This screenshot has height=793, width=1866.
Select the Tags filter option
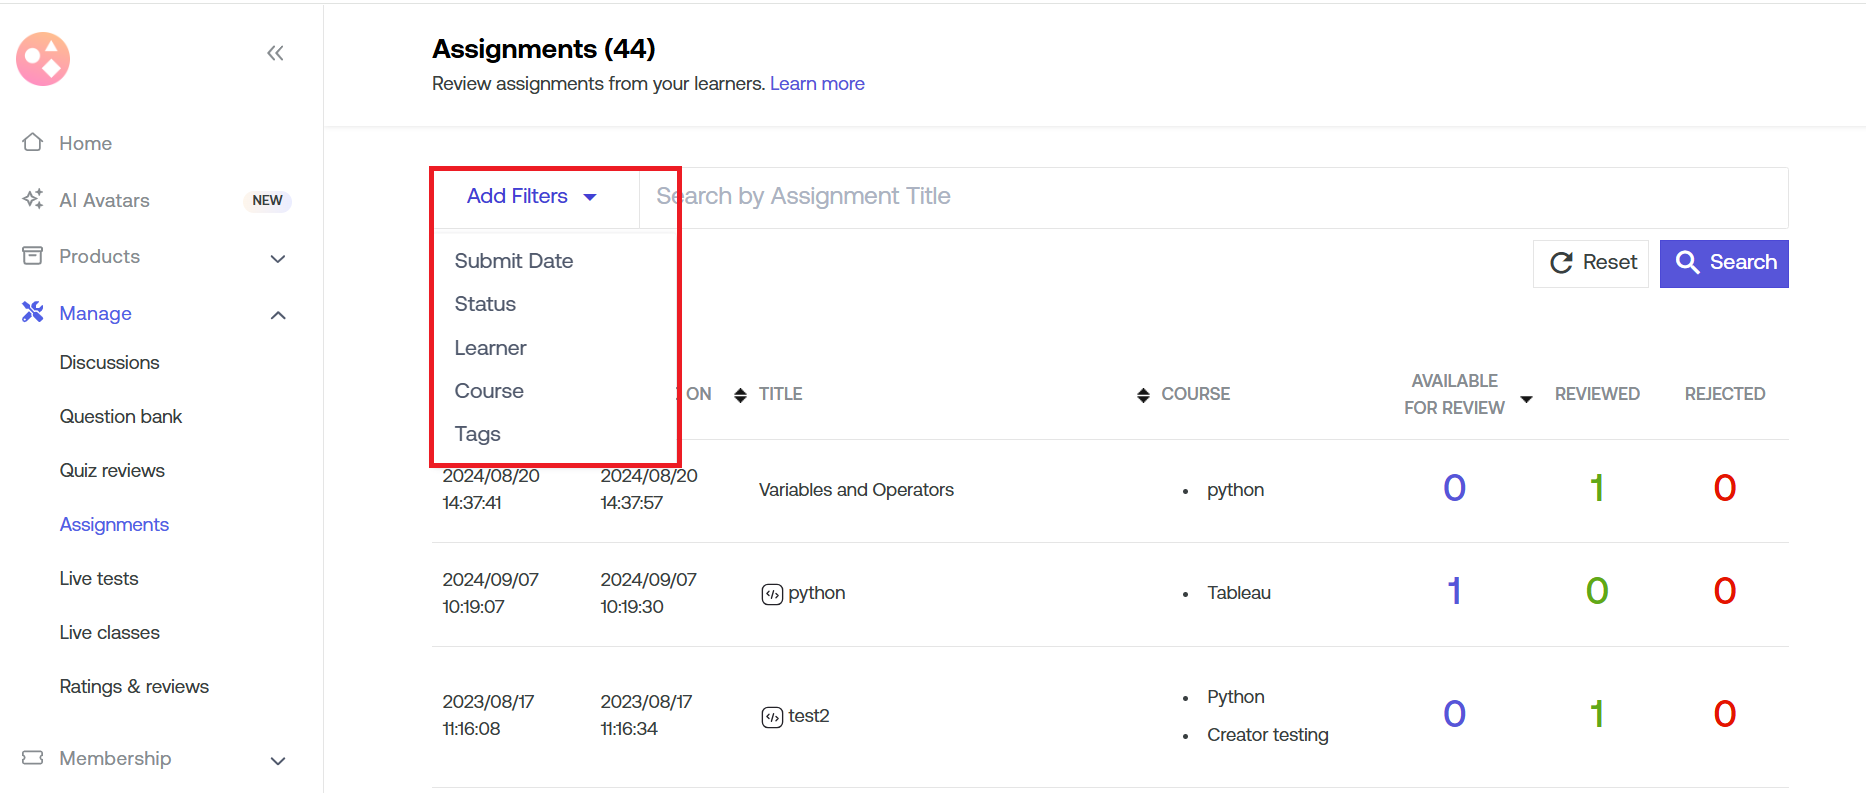(x=477, y=434)
